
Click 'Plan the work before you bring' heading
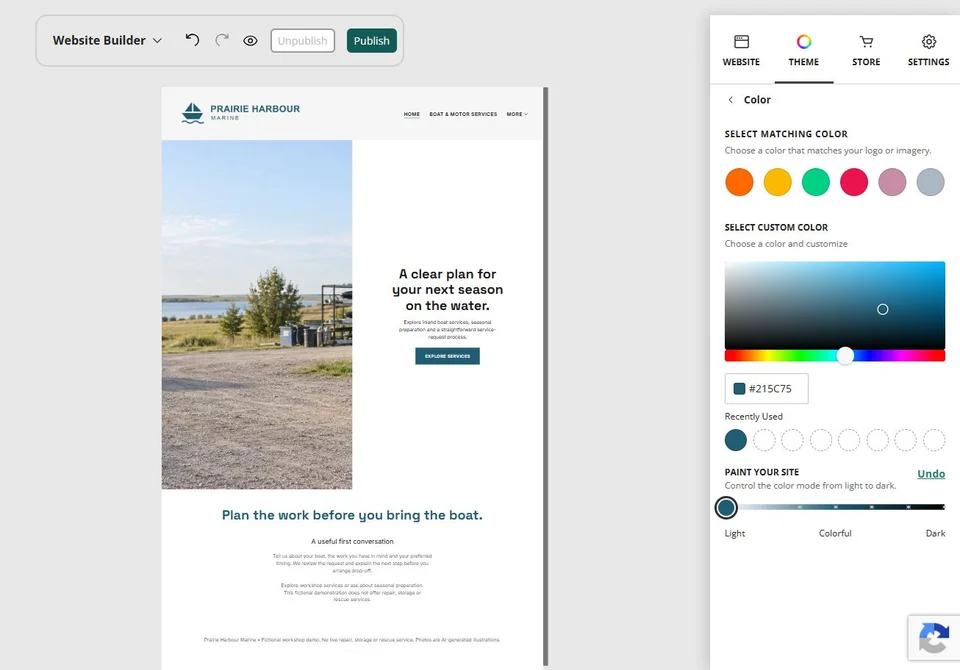352,515
